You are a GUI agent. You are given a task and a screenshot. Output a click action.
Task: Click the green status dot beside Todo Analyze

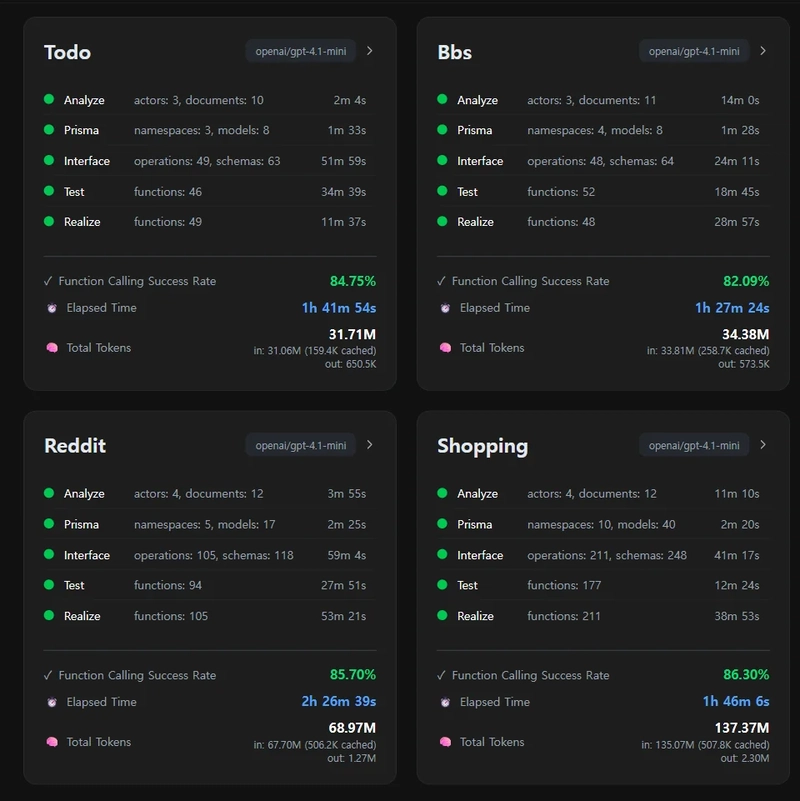49,100
